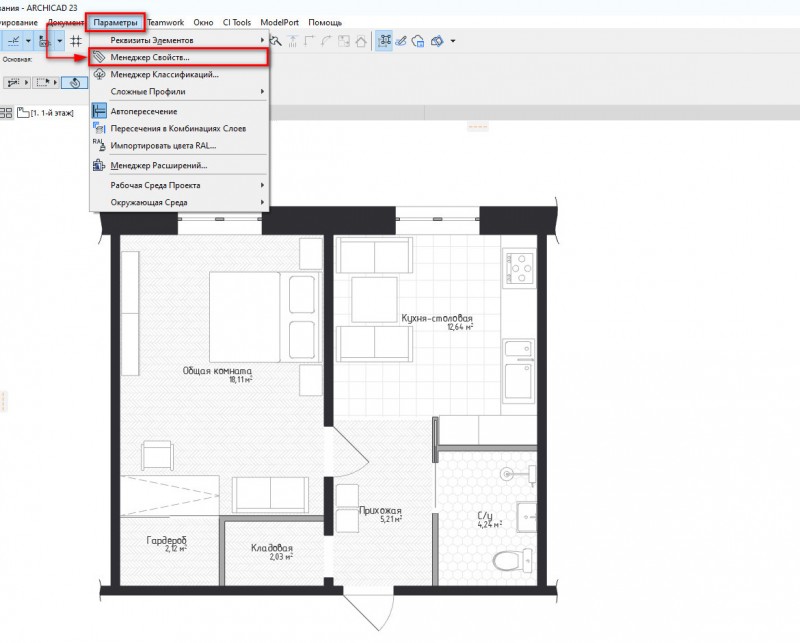The image size is (800, 643).
Task: Toggle the suspend groups icon
Action: 384,41
